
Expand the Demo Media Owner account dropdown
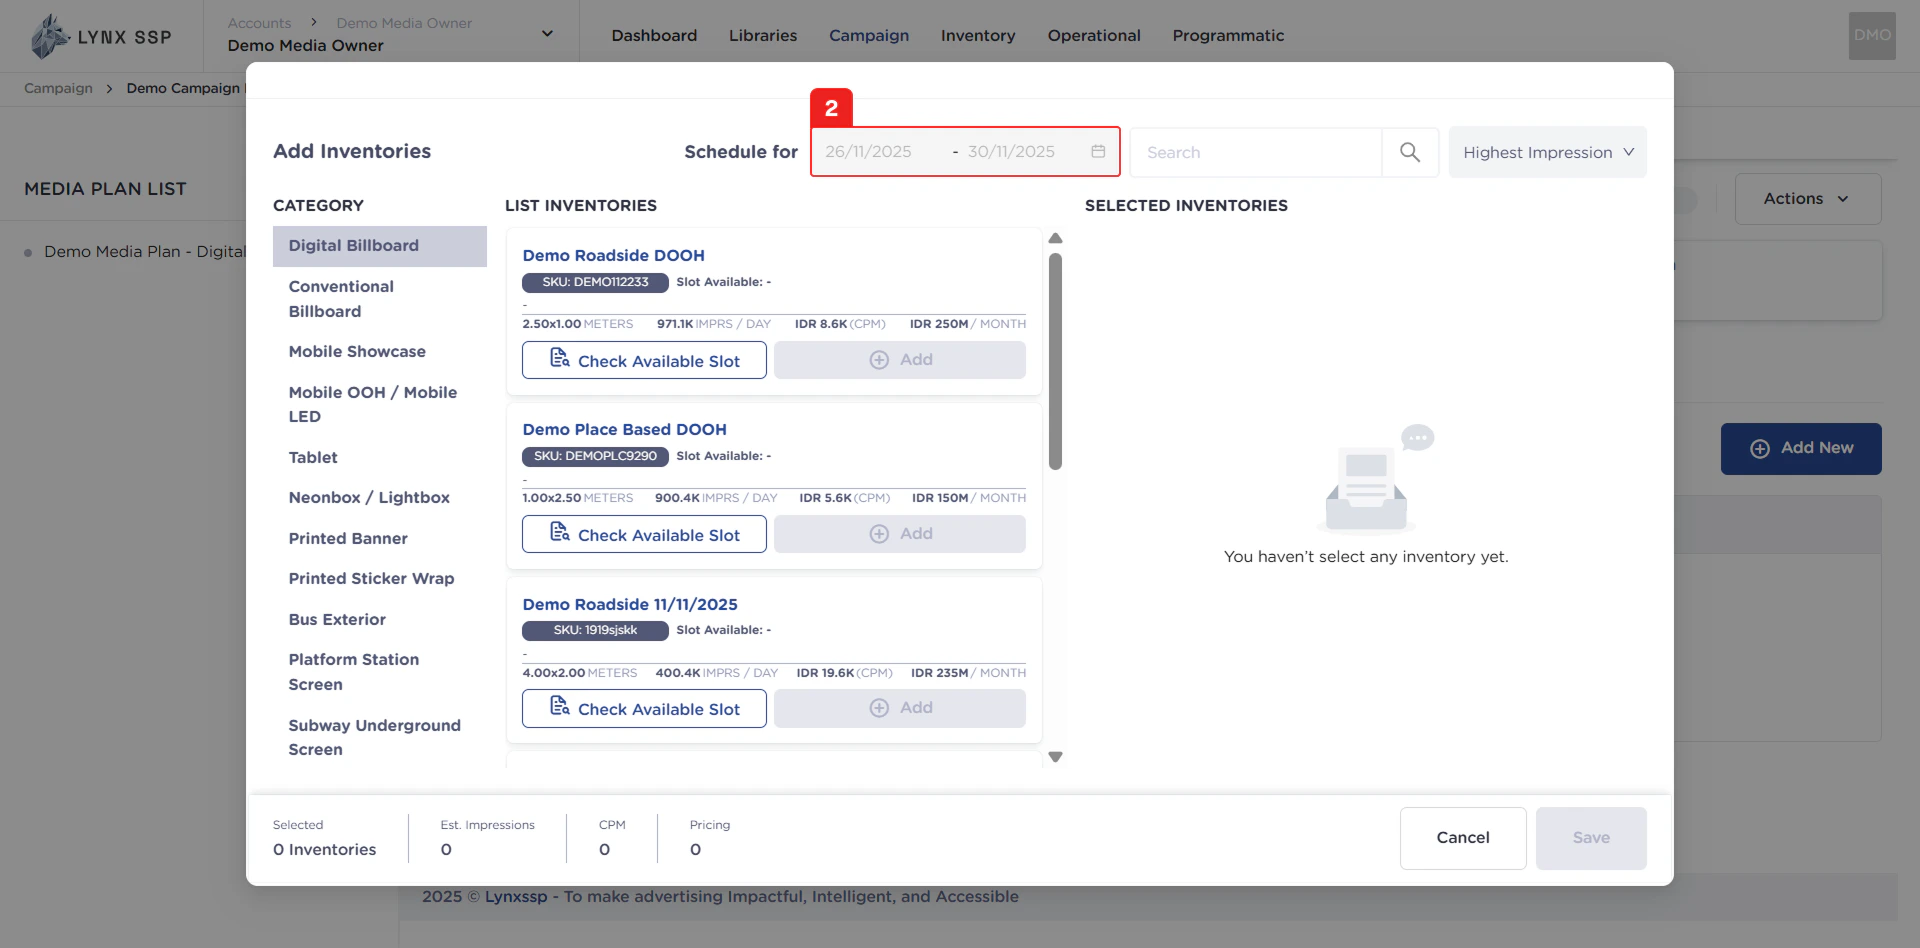coord(547,34)
